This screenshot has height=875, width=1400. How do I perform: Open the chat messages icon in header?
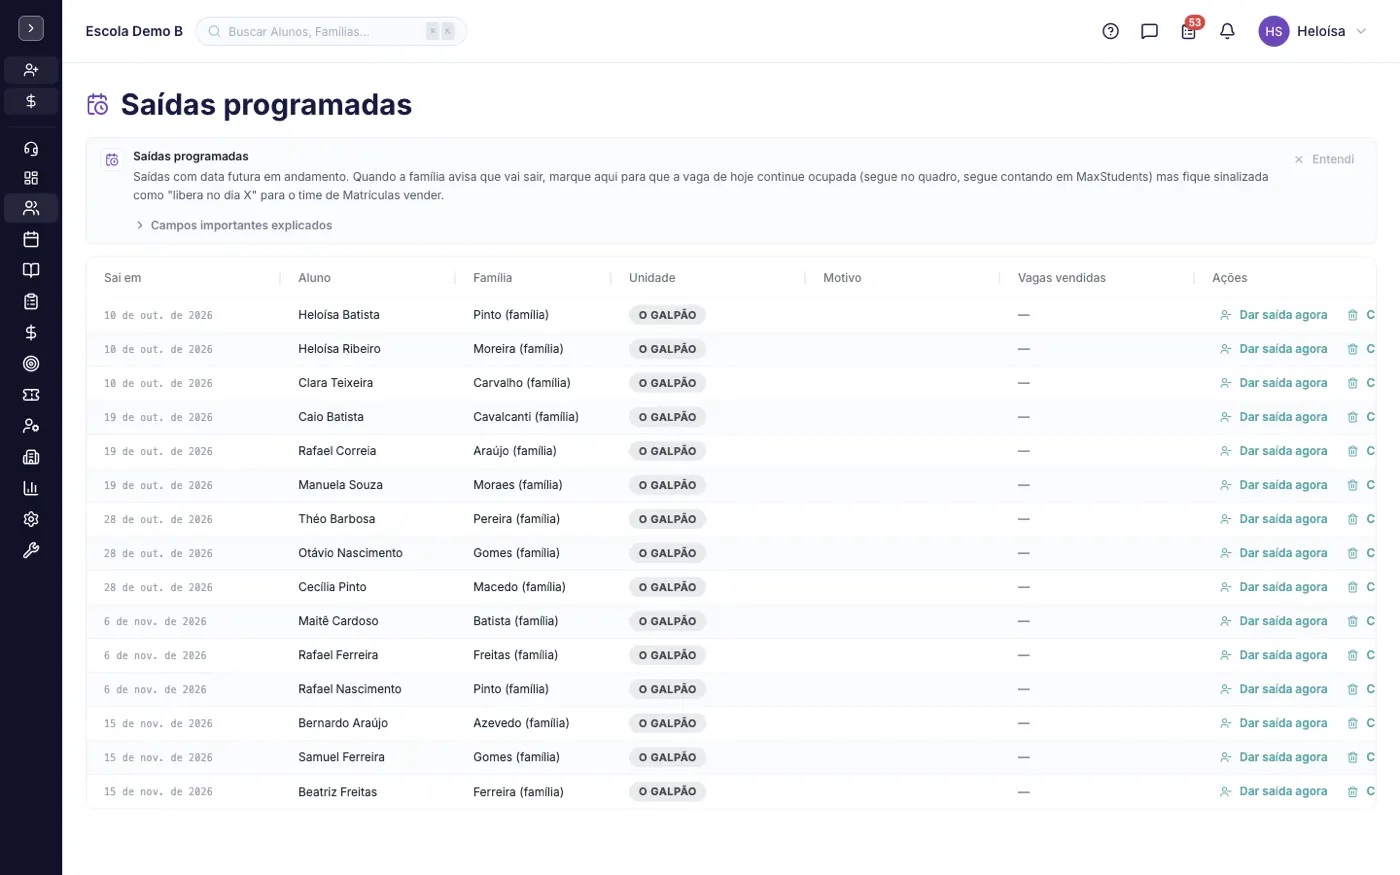click(1149, 31)
